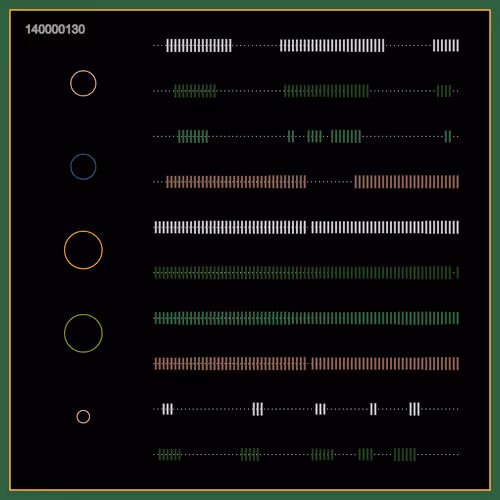Click the lower continuous salmon tick row

[x=306, y=364]
